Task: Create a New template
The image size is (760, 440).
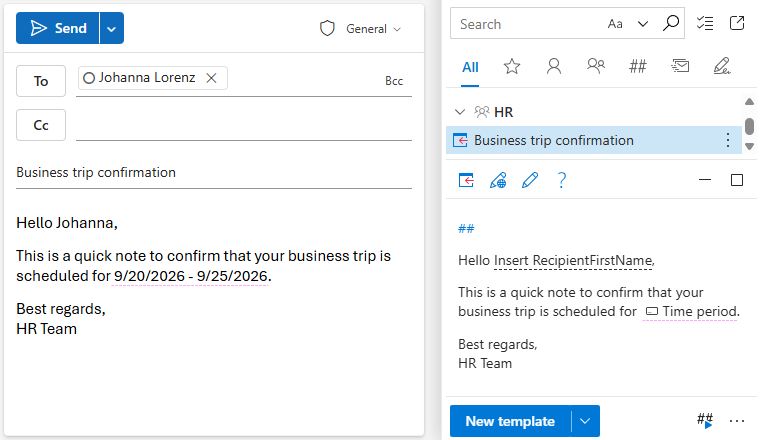Action: pos(510,421)
